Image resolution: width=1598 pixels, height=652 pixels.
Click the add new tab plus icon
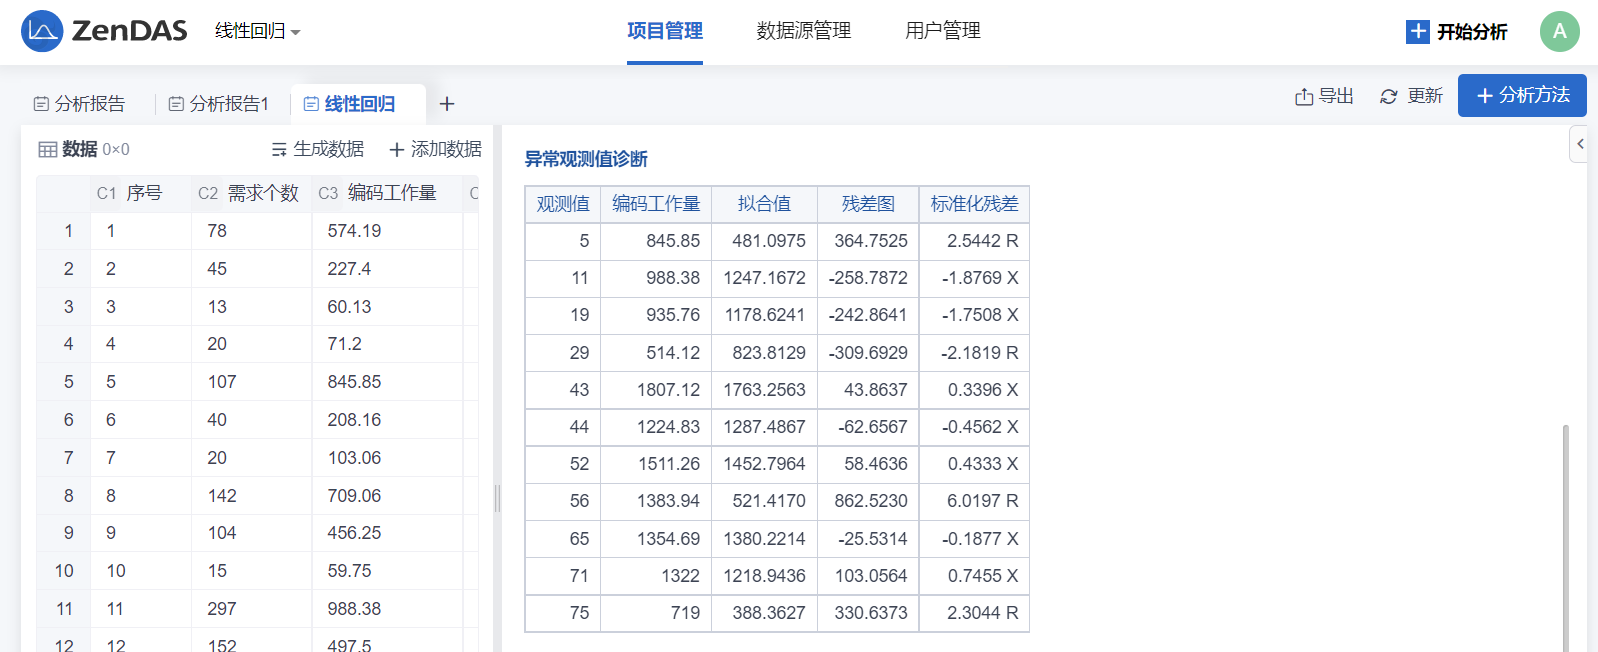click(447, 104)
